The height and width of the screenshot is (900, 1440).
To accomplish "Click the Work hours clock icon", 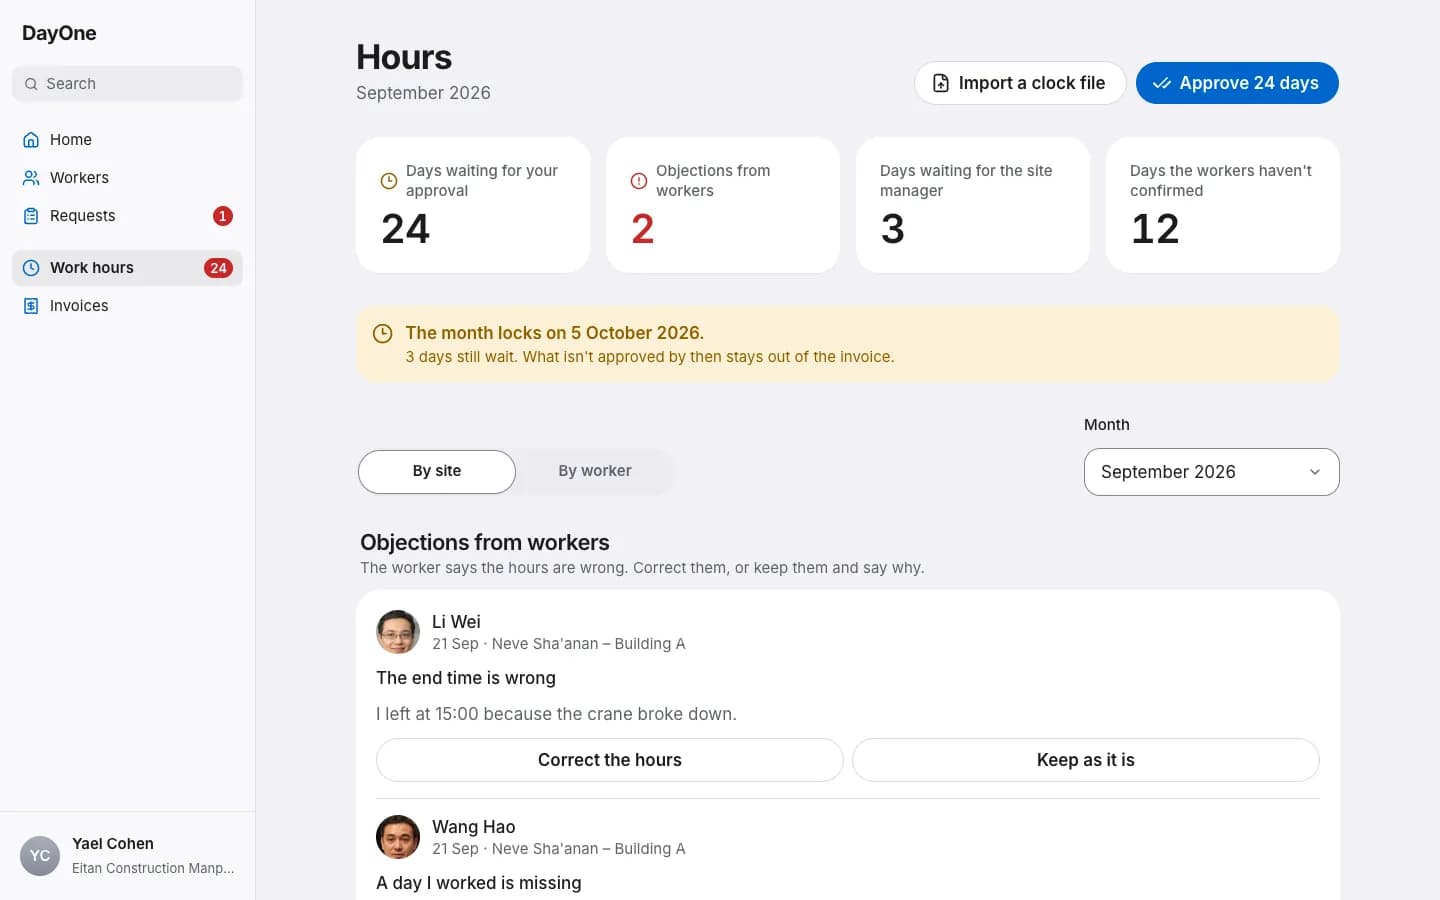I will pos(31,268).
